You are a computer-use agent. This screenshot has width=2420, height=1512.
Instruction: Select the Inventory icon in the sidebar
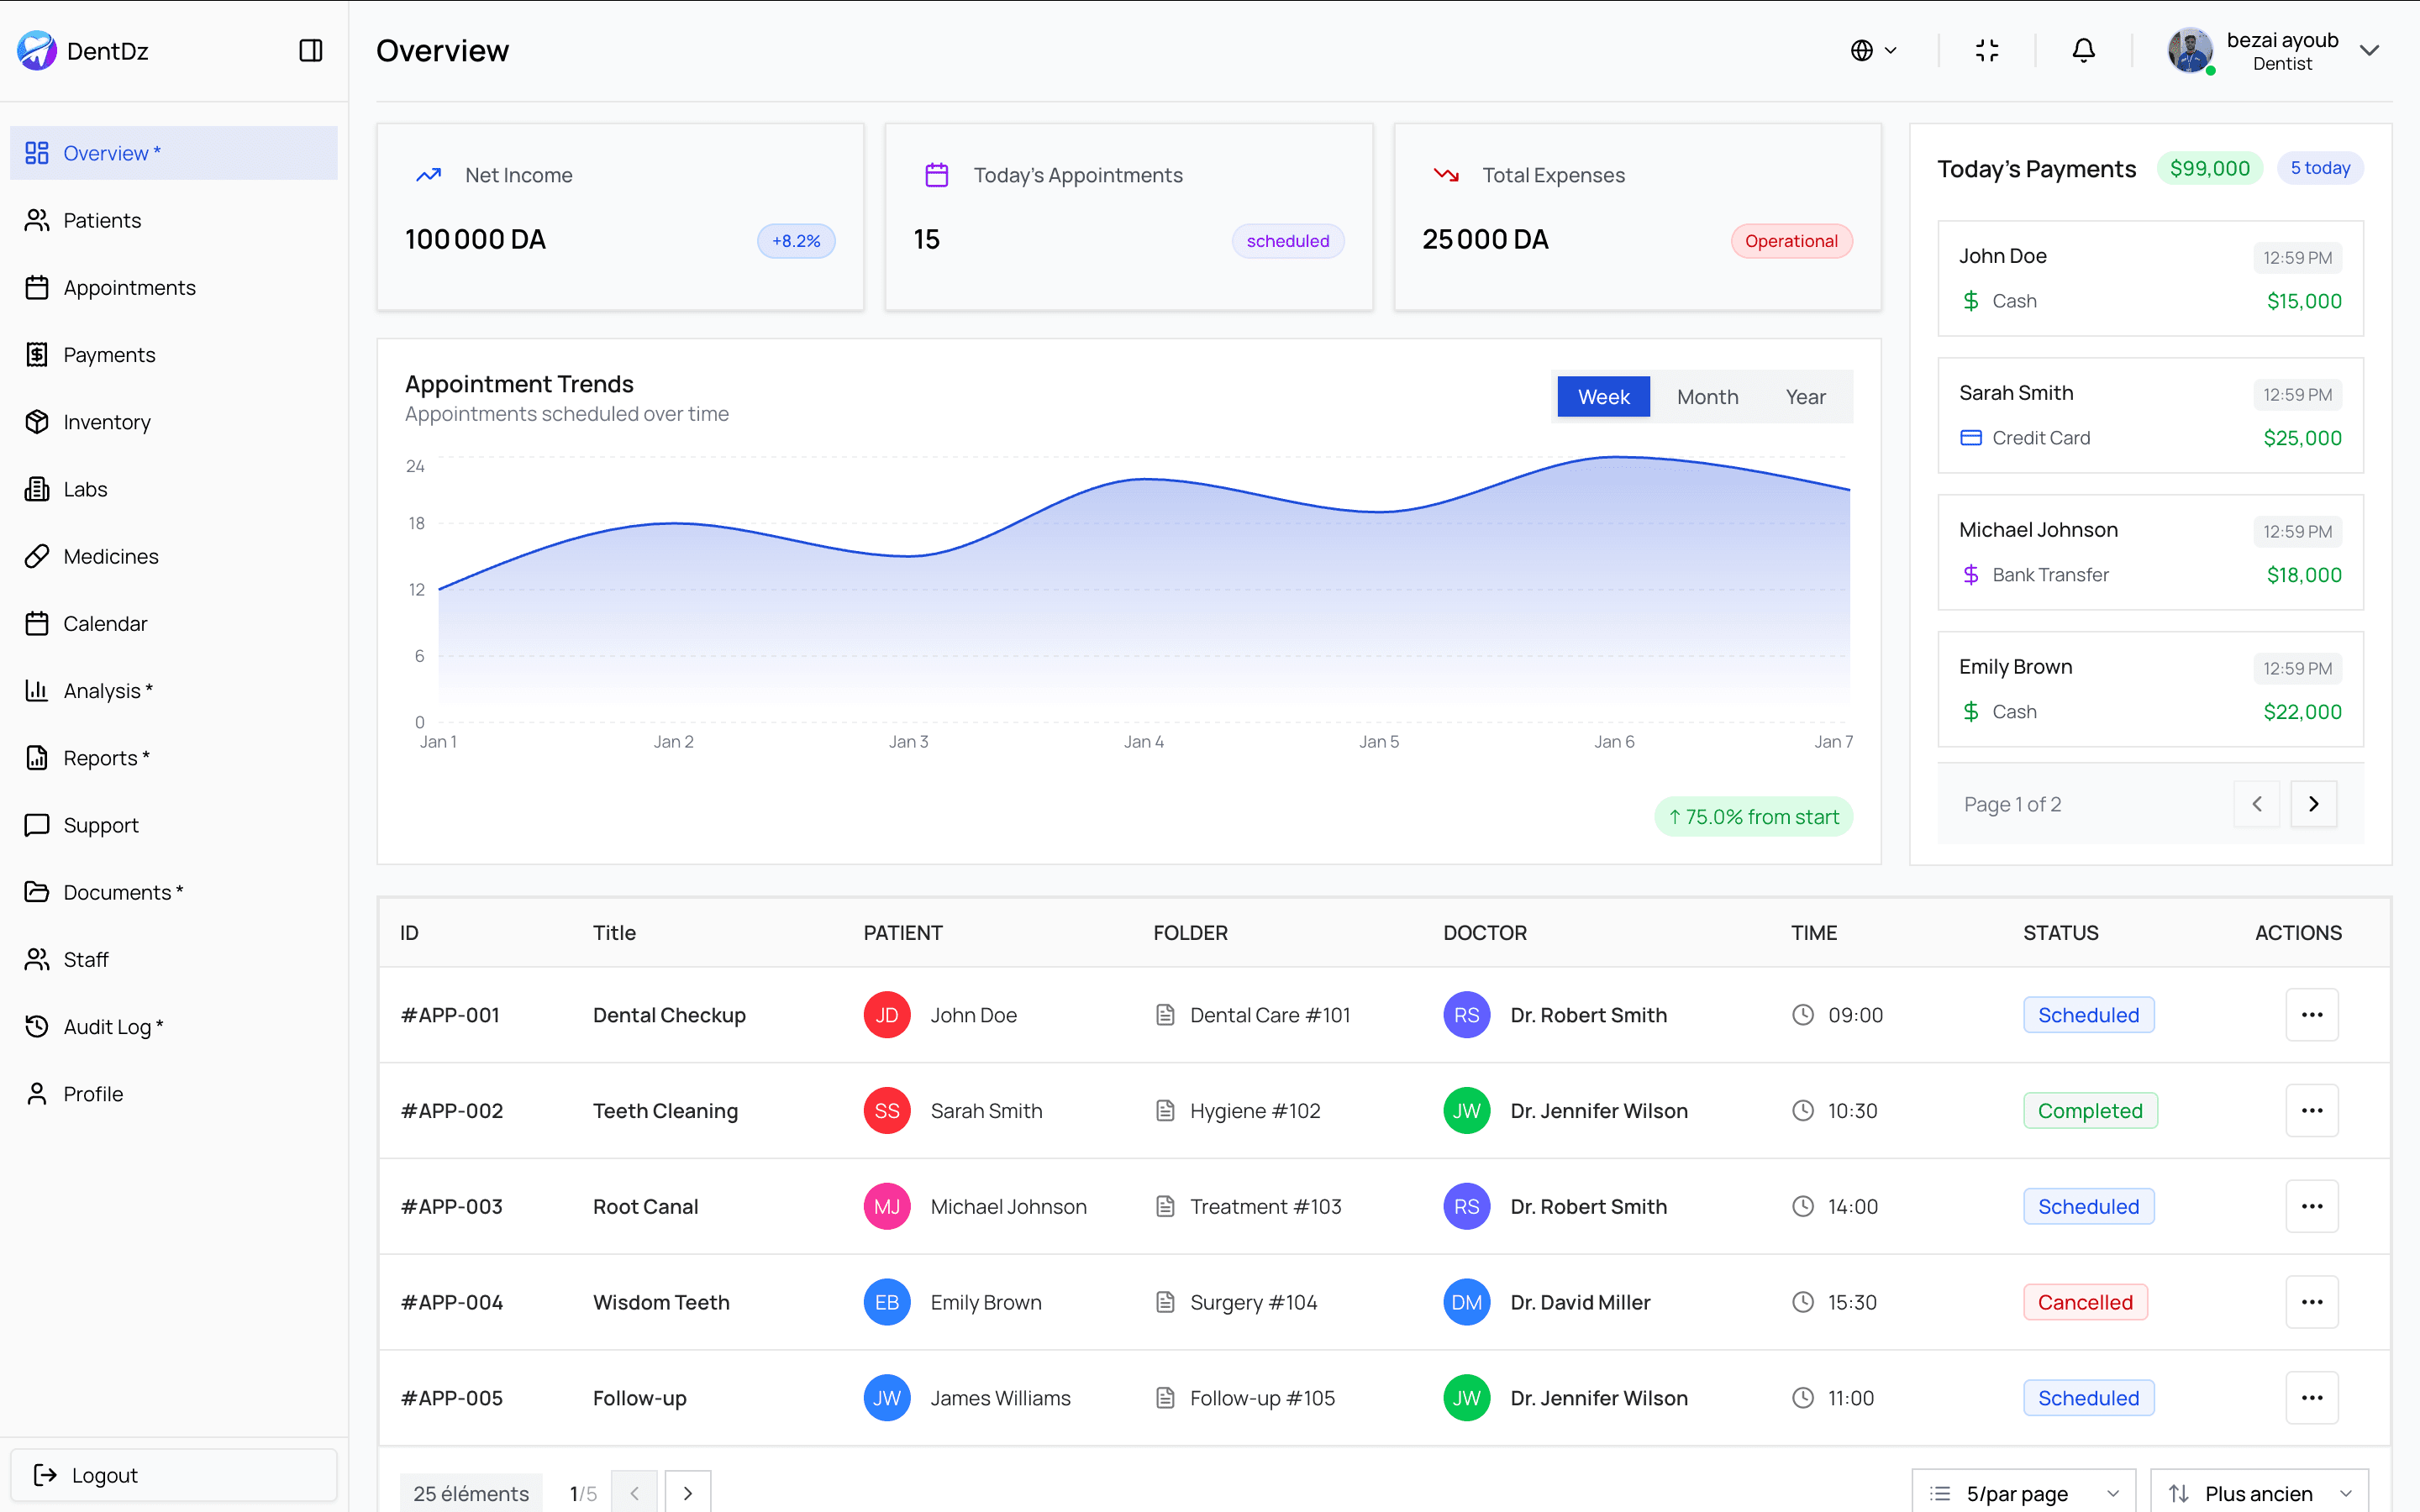point(37,422)
